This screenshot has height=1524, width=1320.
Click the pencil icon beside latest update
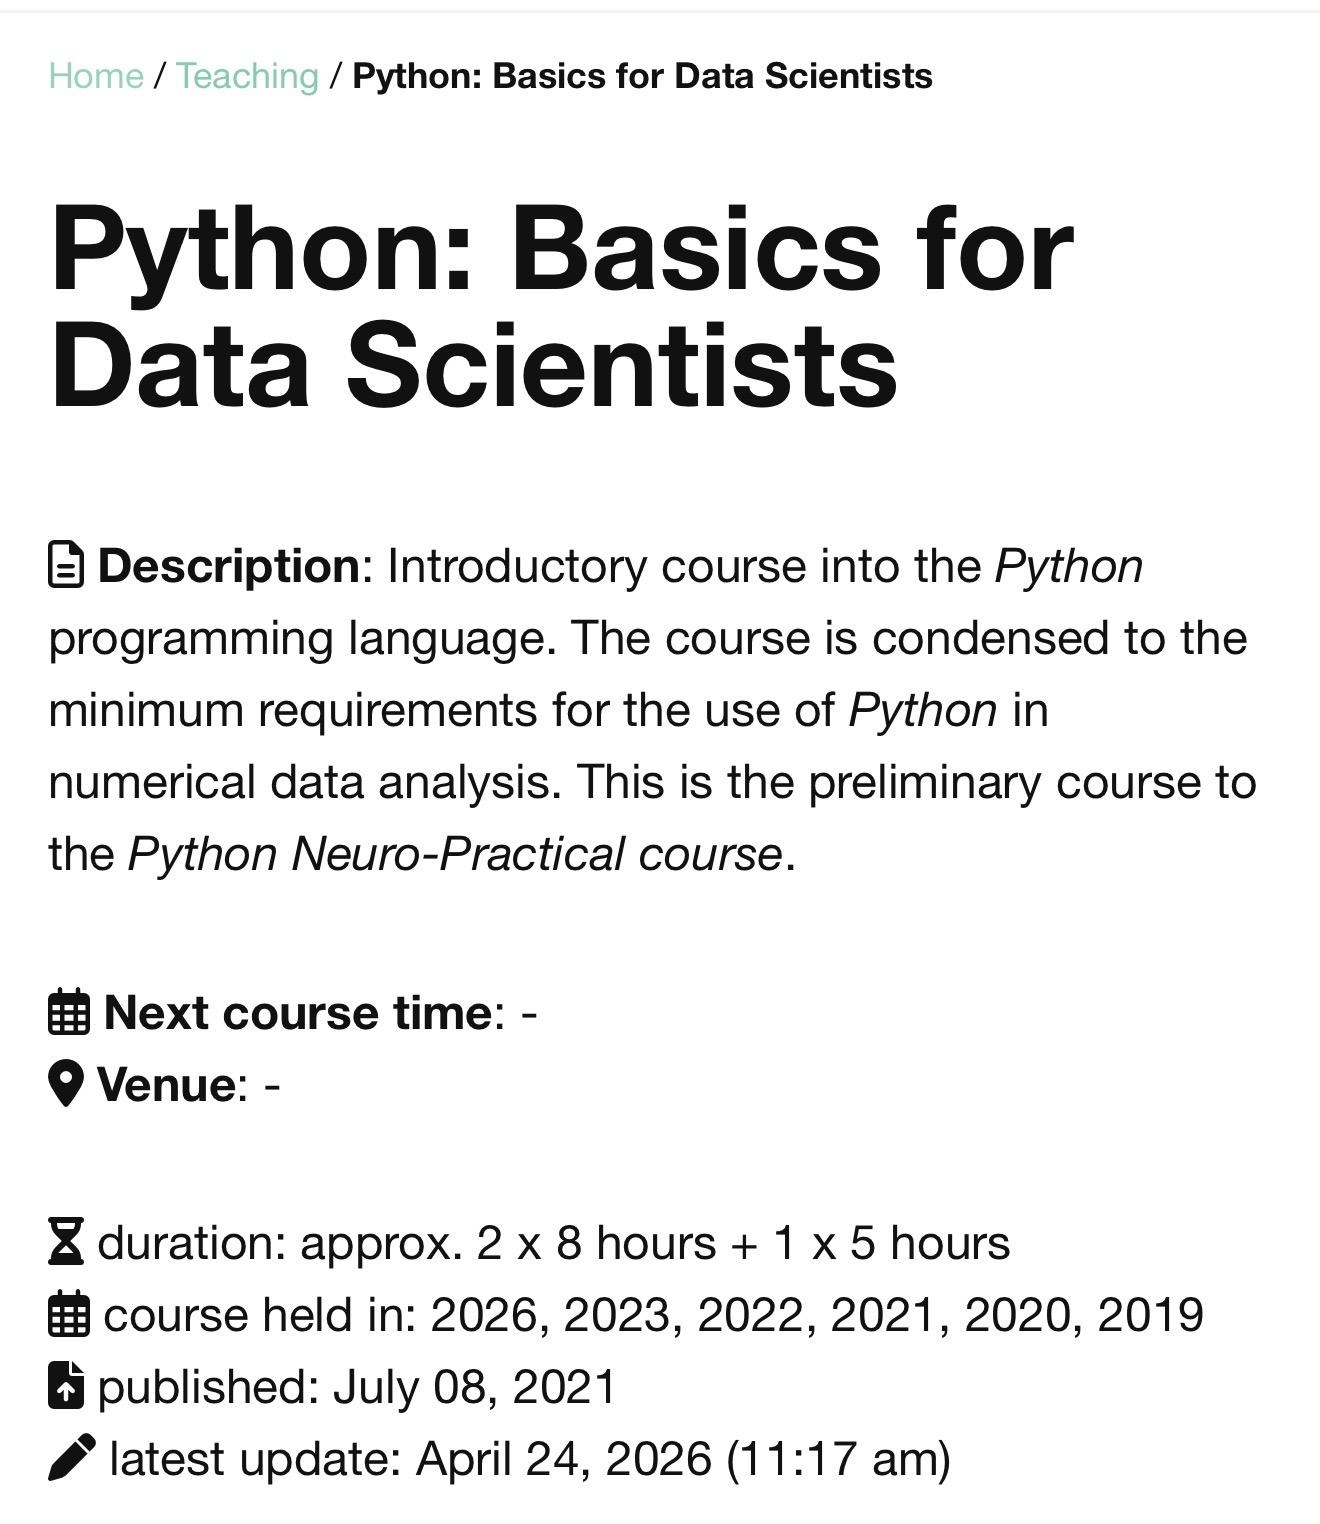72,1458
